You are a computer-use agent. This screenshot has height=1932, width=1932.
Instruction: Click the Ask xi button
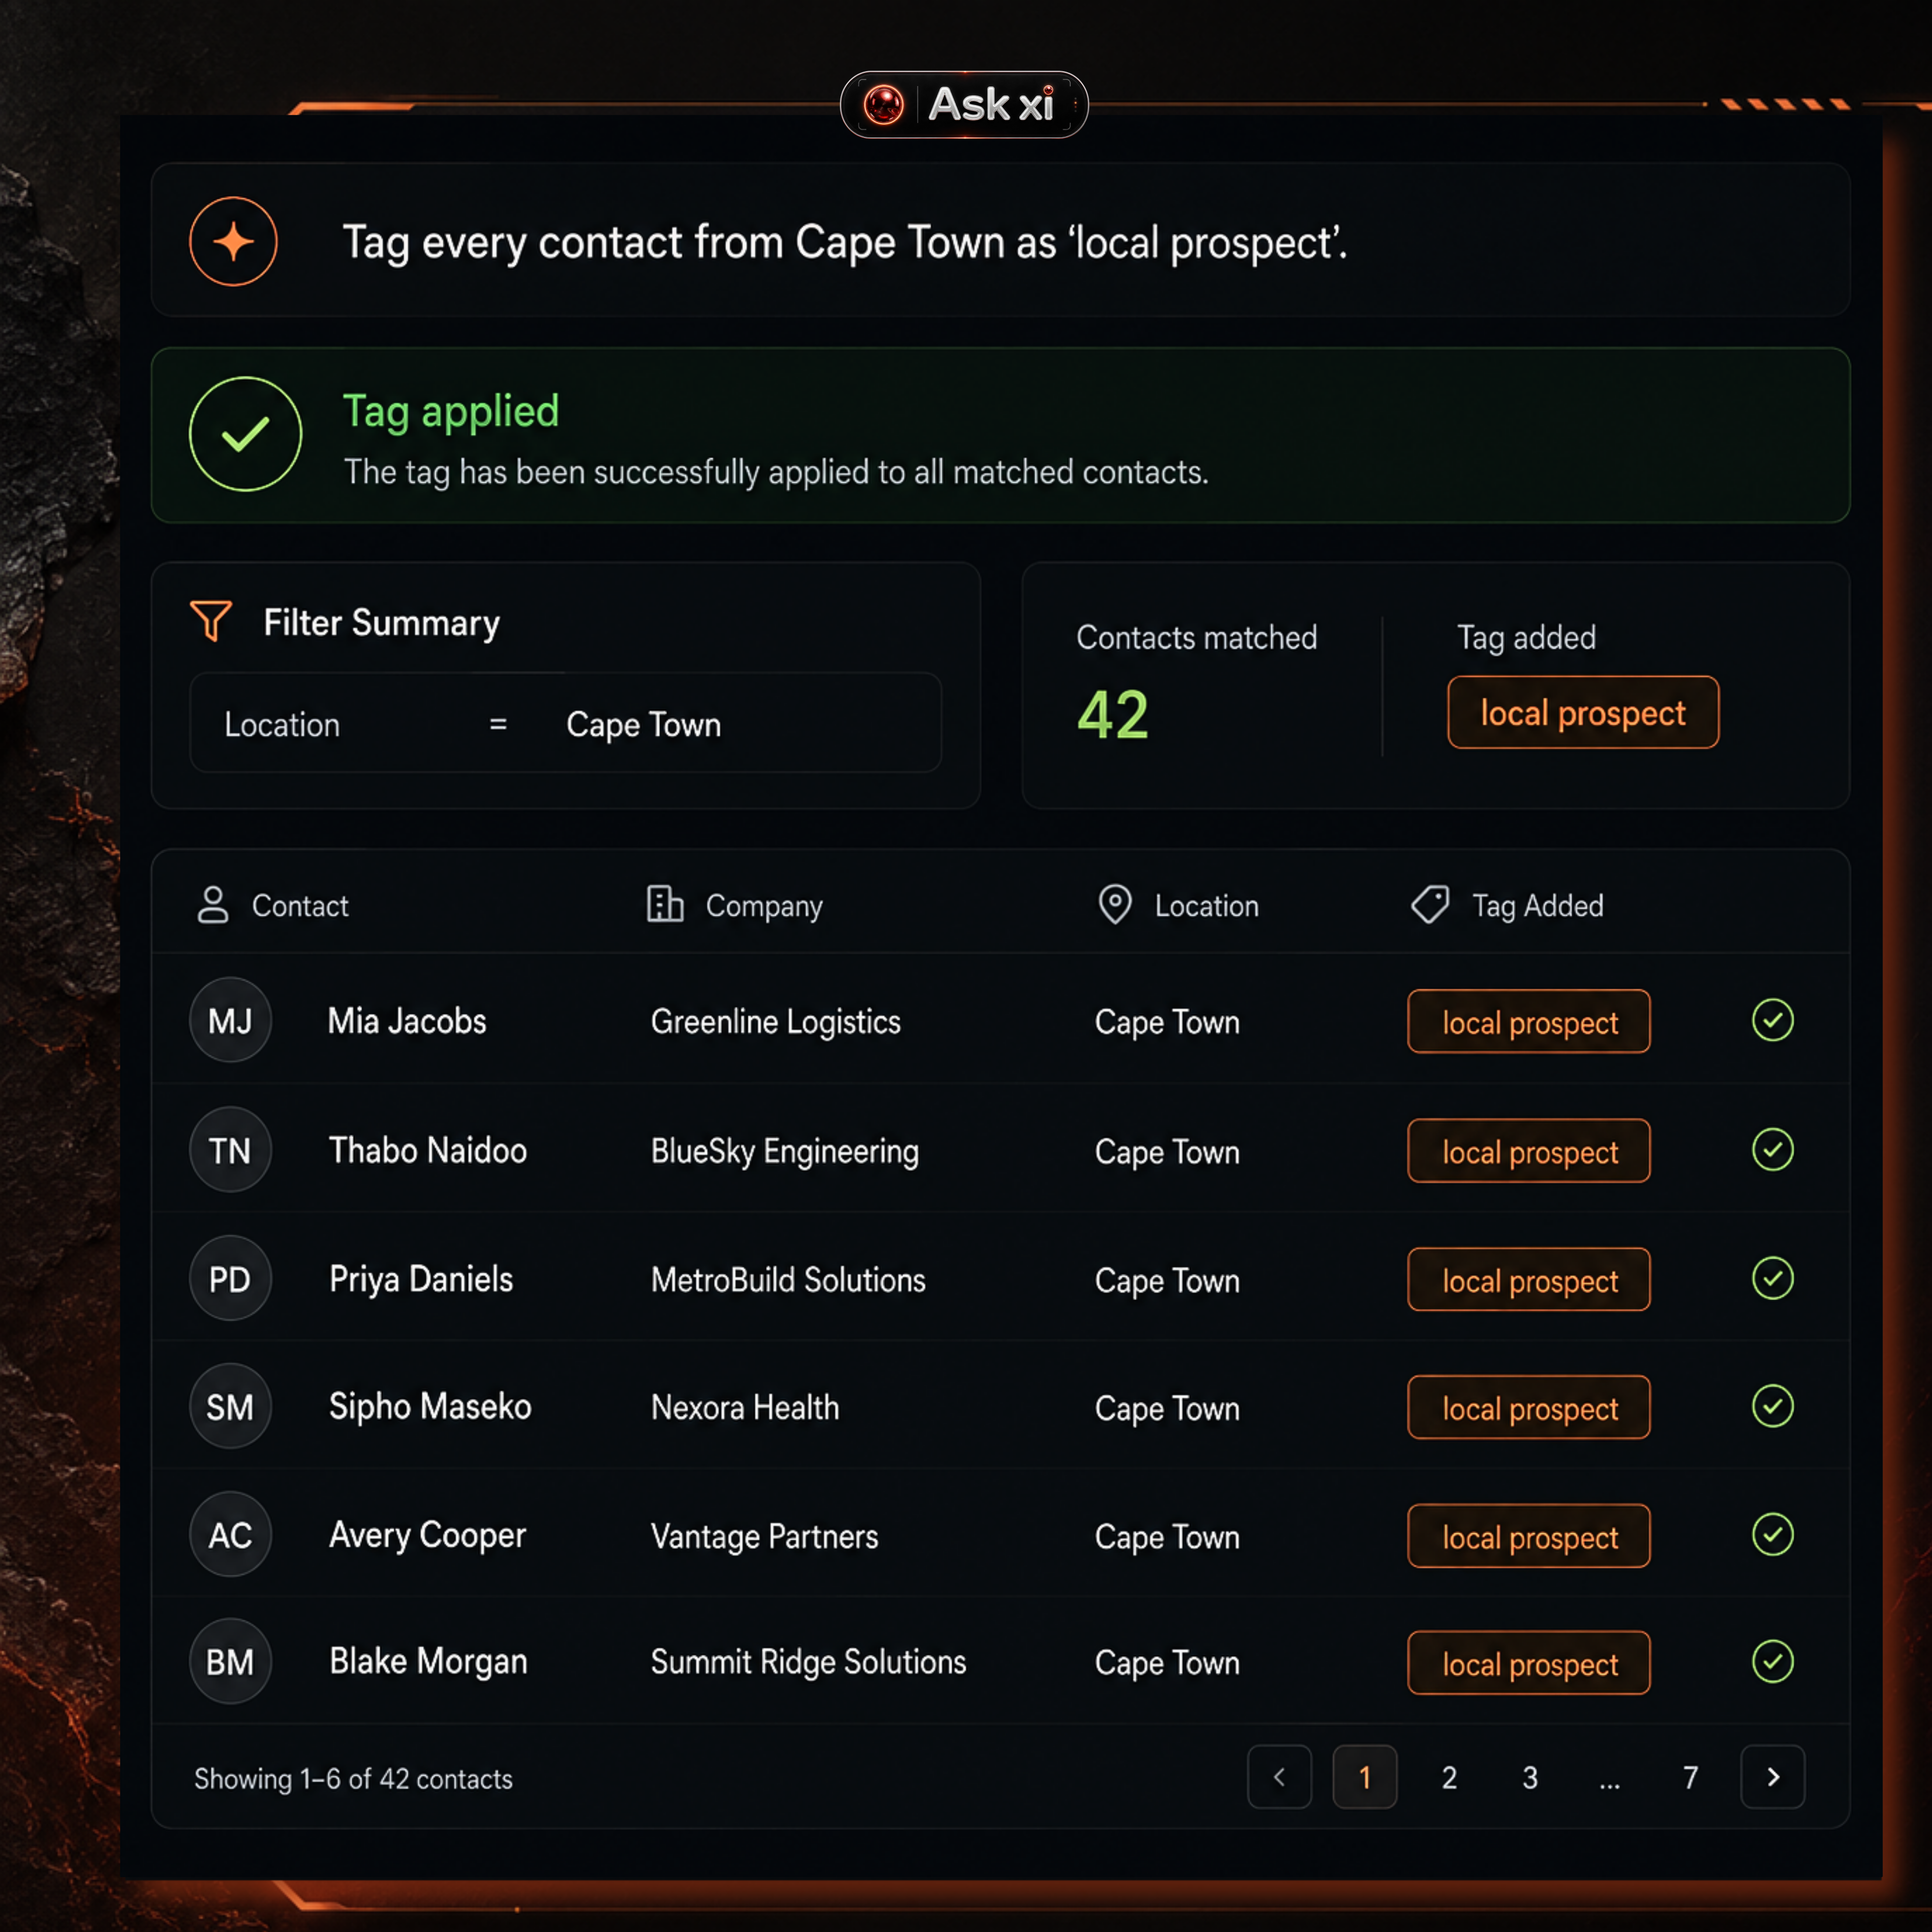click(964, 105)
